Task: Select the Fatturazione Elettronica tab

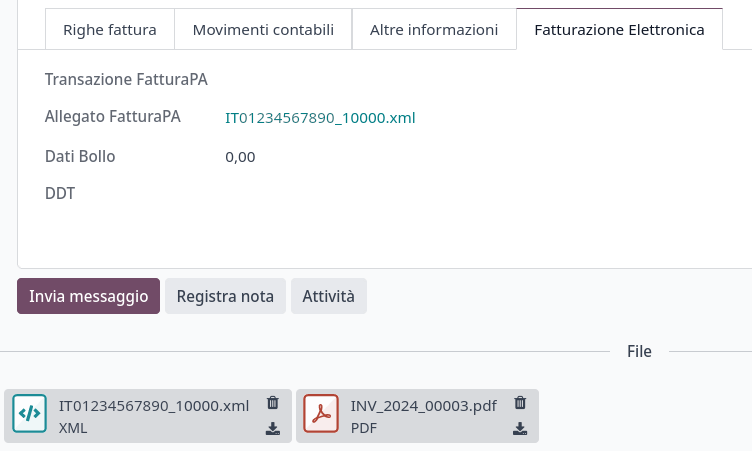Action: (620, 30)
